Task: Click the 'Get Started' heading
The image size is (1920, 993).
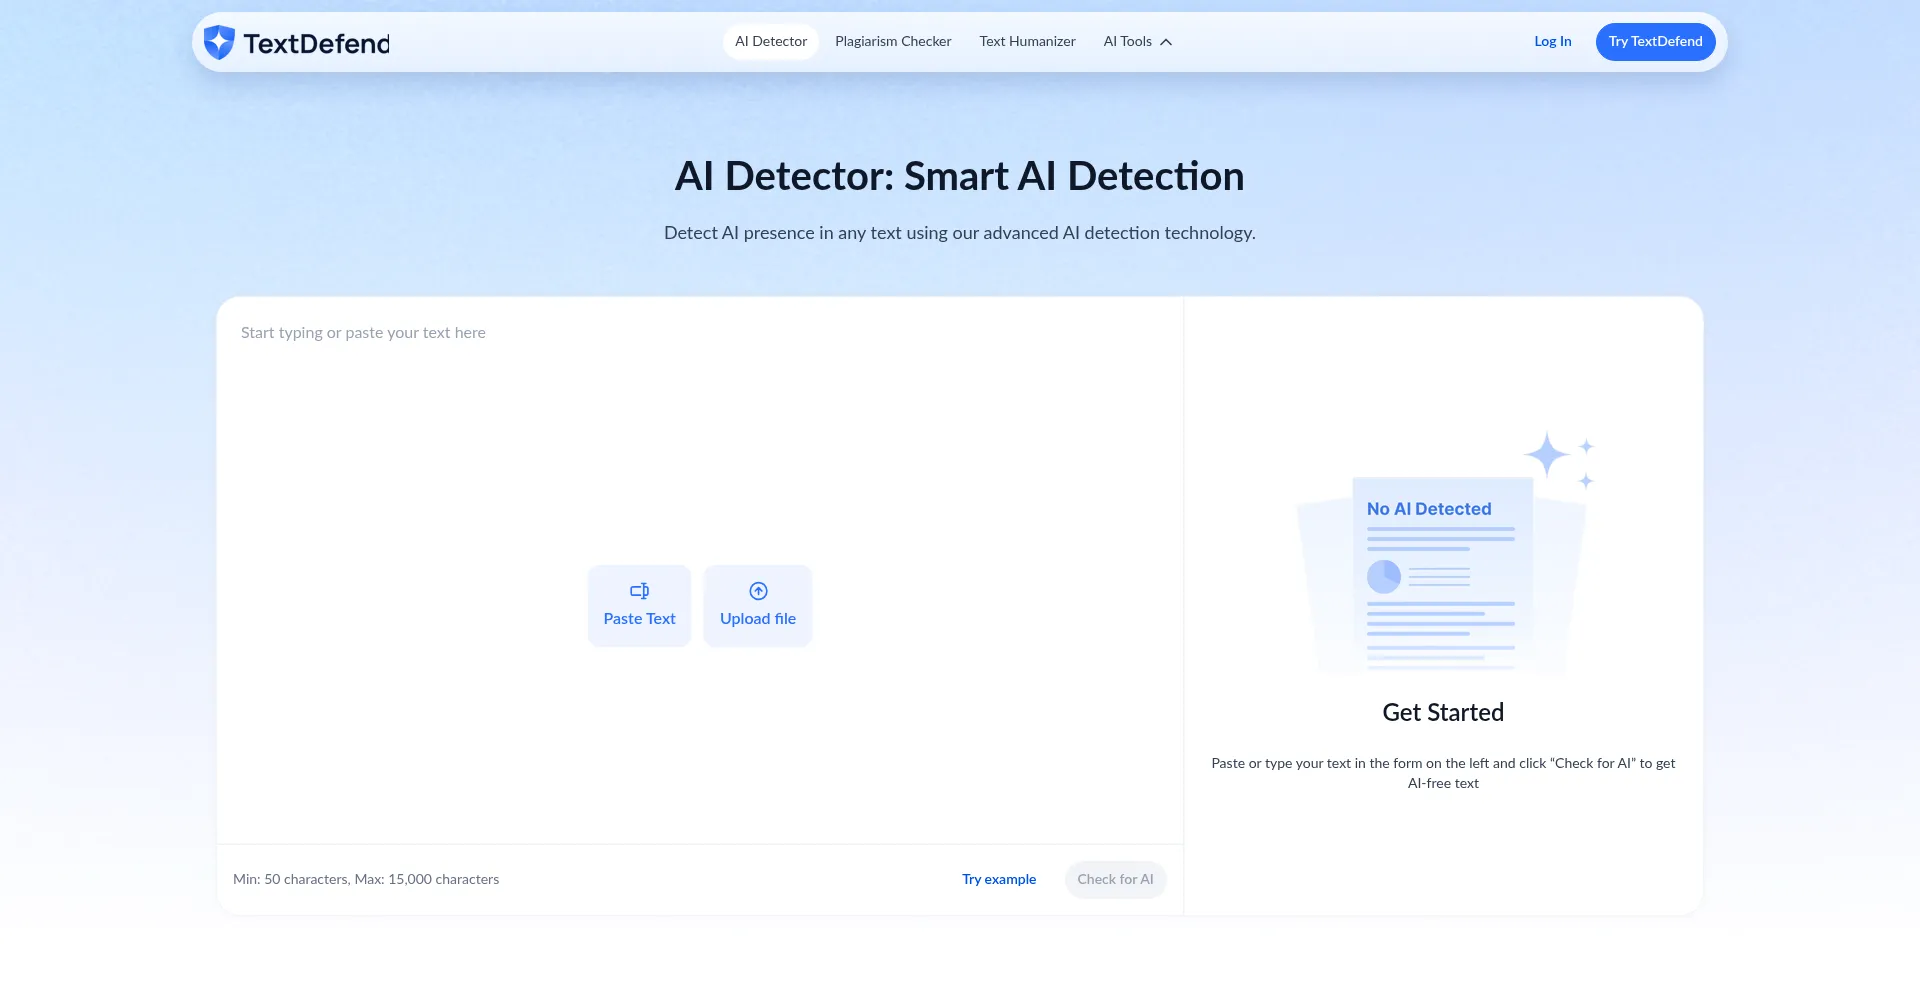Action: (1443, 713)
